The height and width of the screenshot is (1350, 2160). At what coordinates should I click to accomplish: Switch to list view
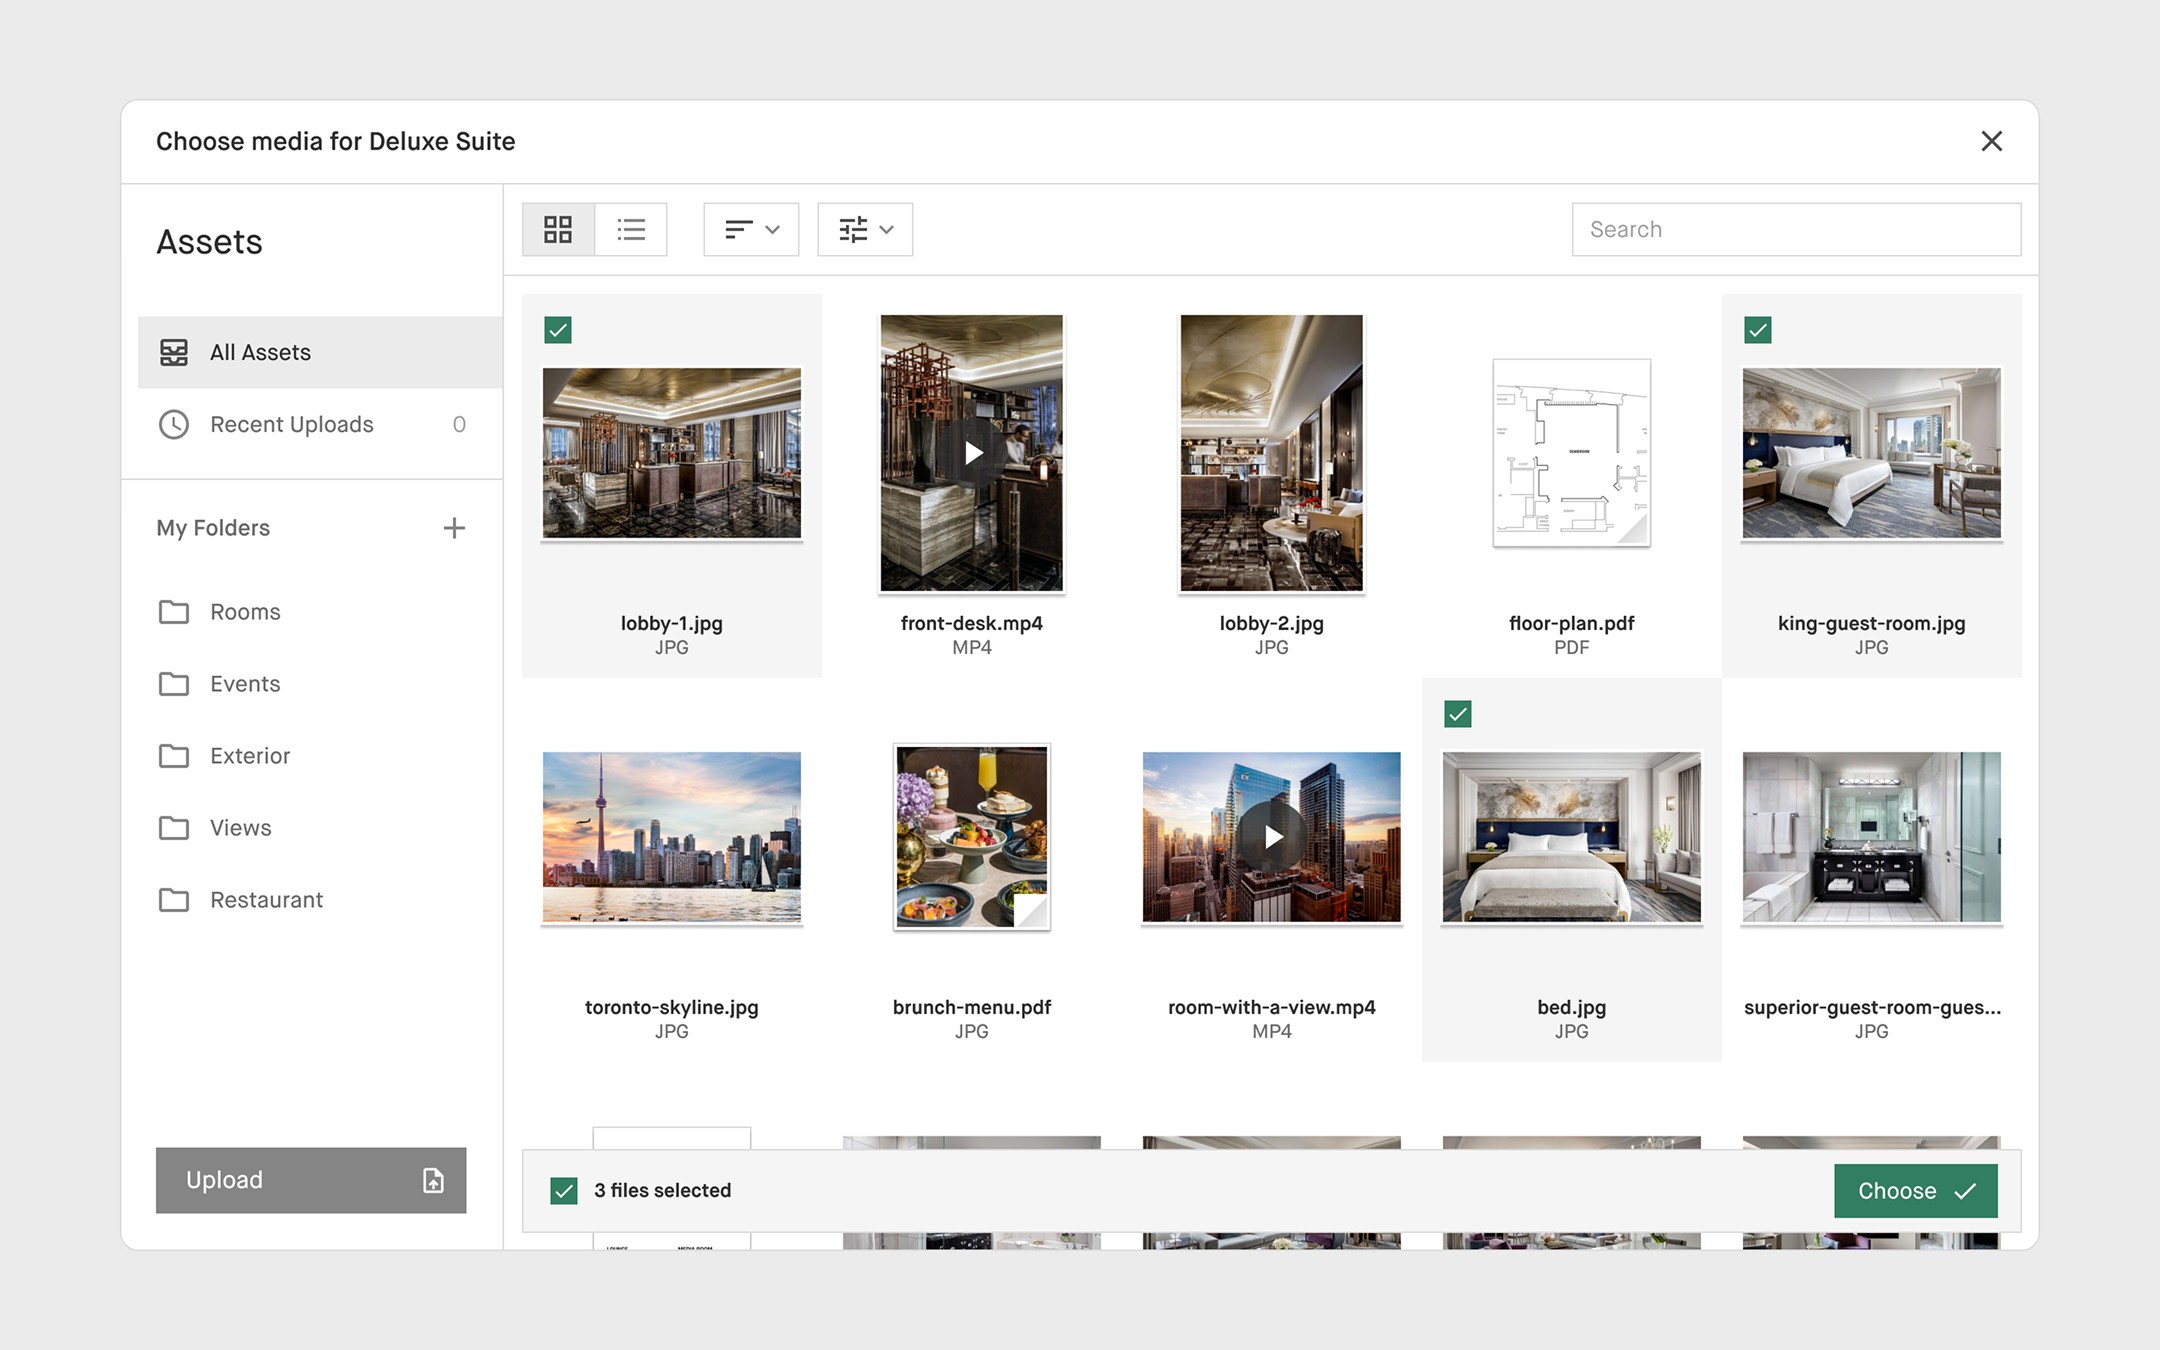pyautogui.click(x=631, y=230)
